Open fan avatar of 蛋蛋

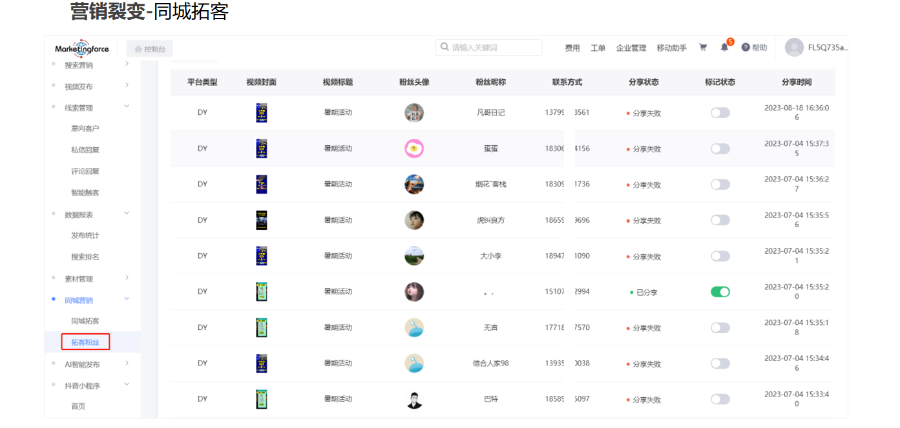414,149
